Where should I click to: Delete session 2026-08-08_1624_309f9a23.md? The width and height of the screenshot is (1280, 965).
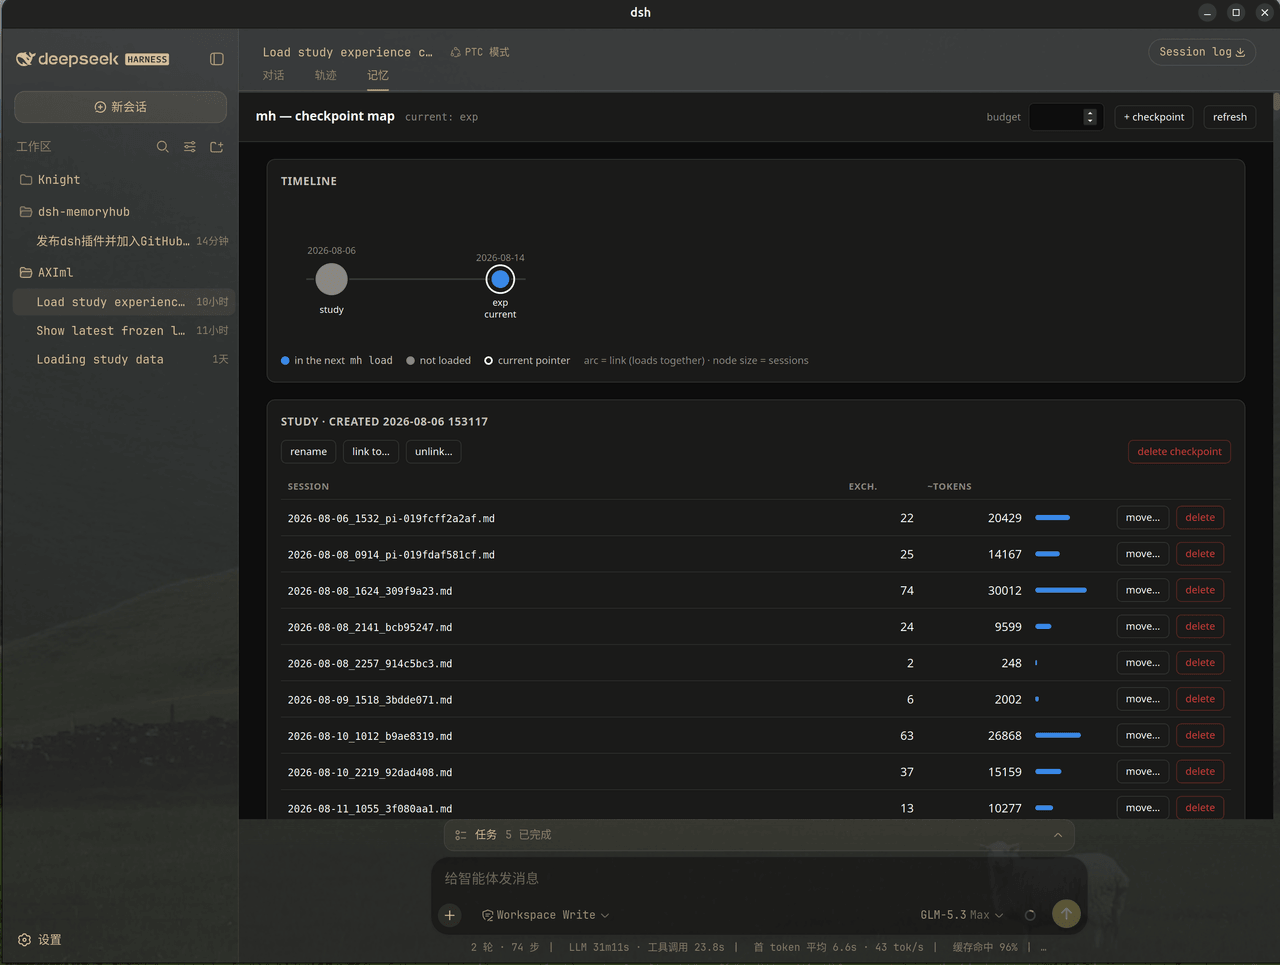1200,590
